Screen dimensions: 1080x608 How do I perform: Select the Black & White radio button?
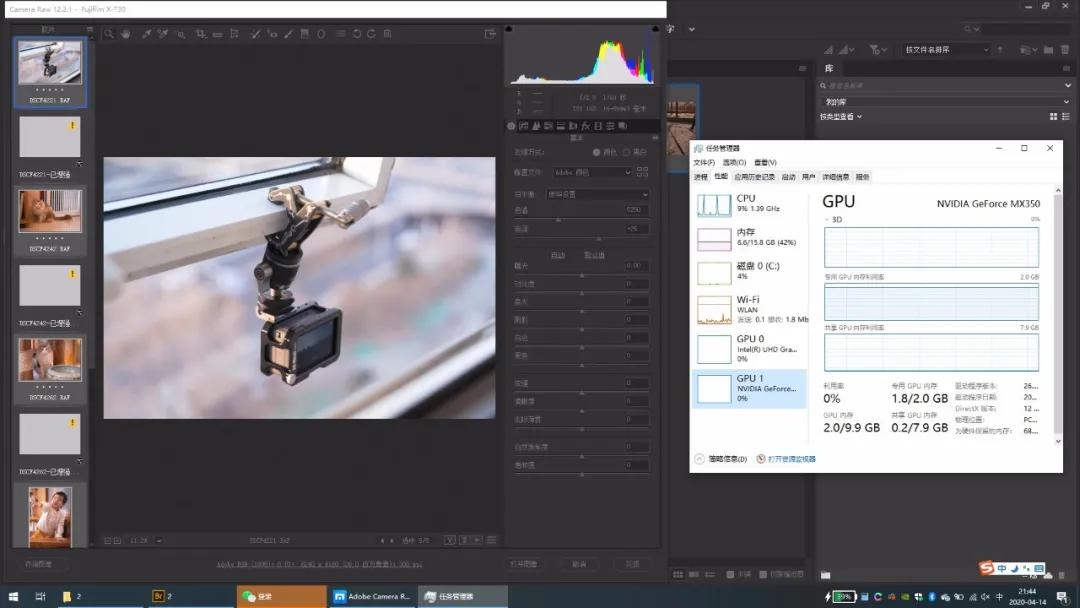627,152
